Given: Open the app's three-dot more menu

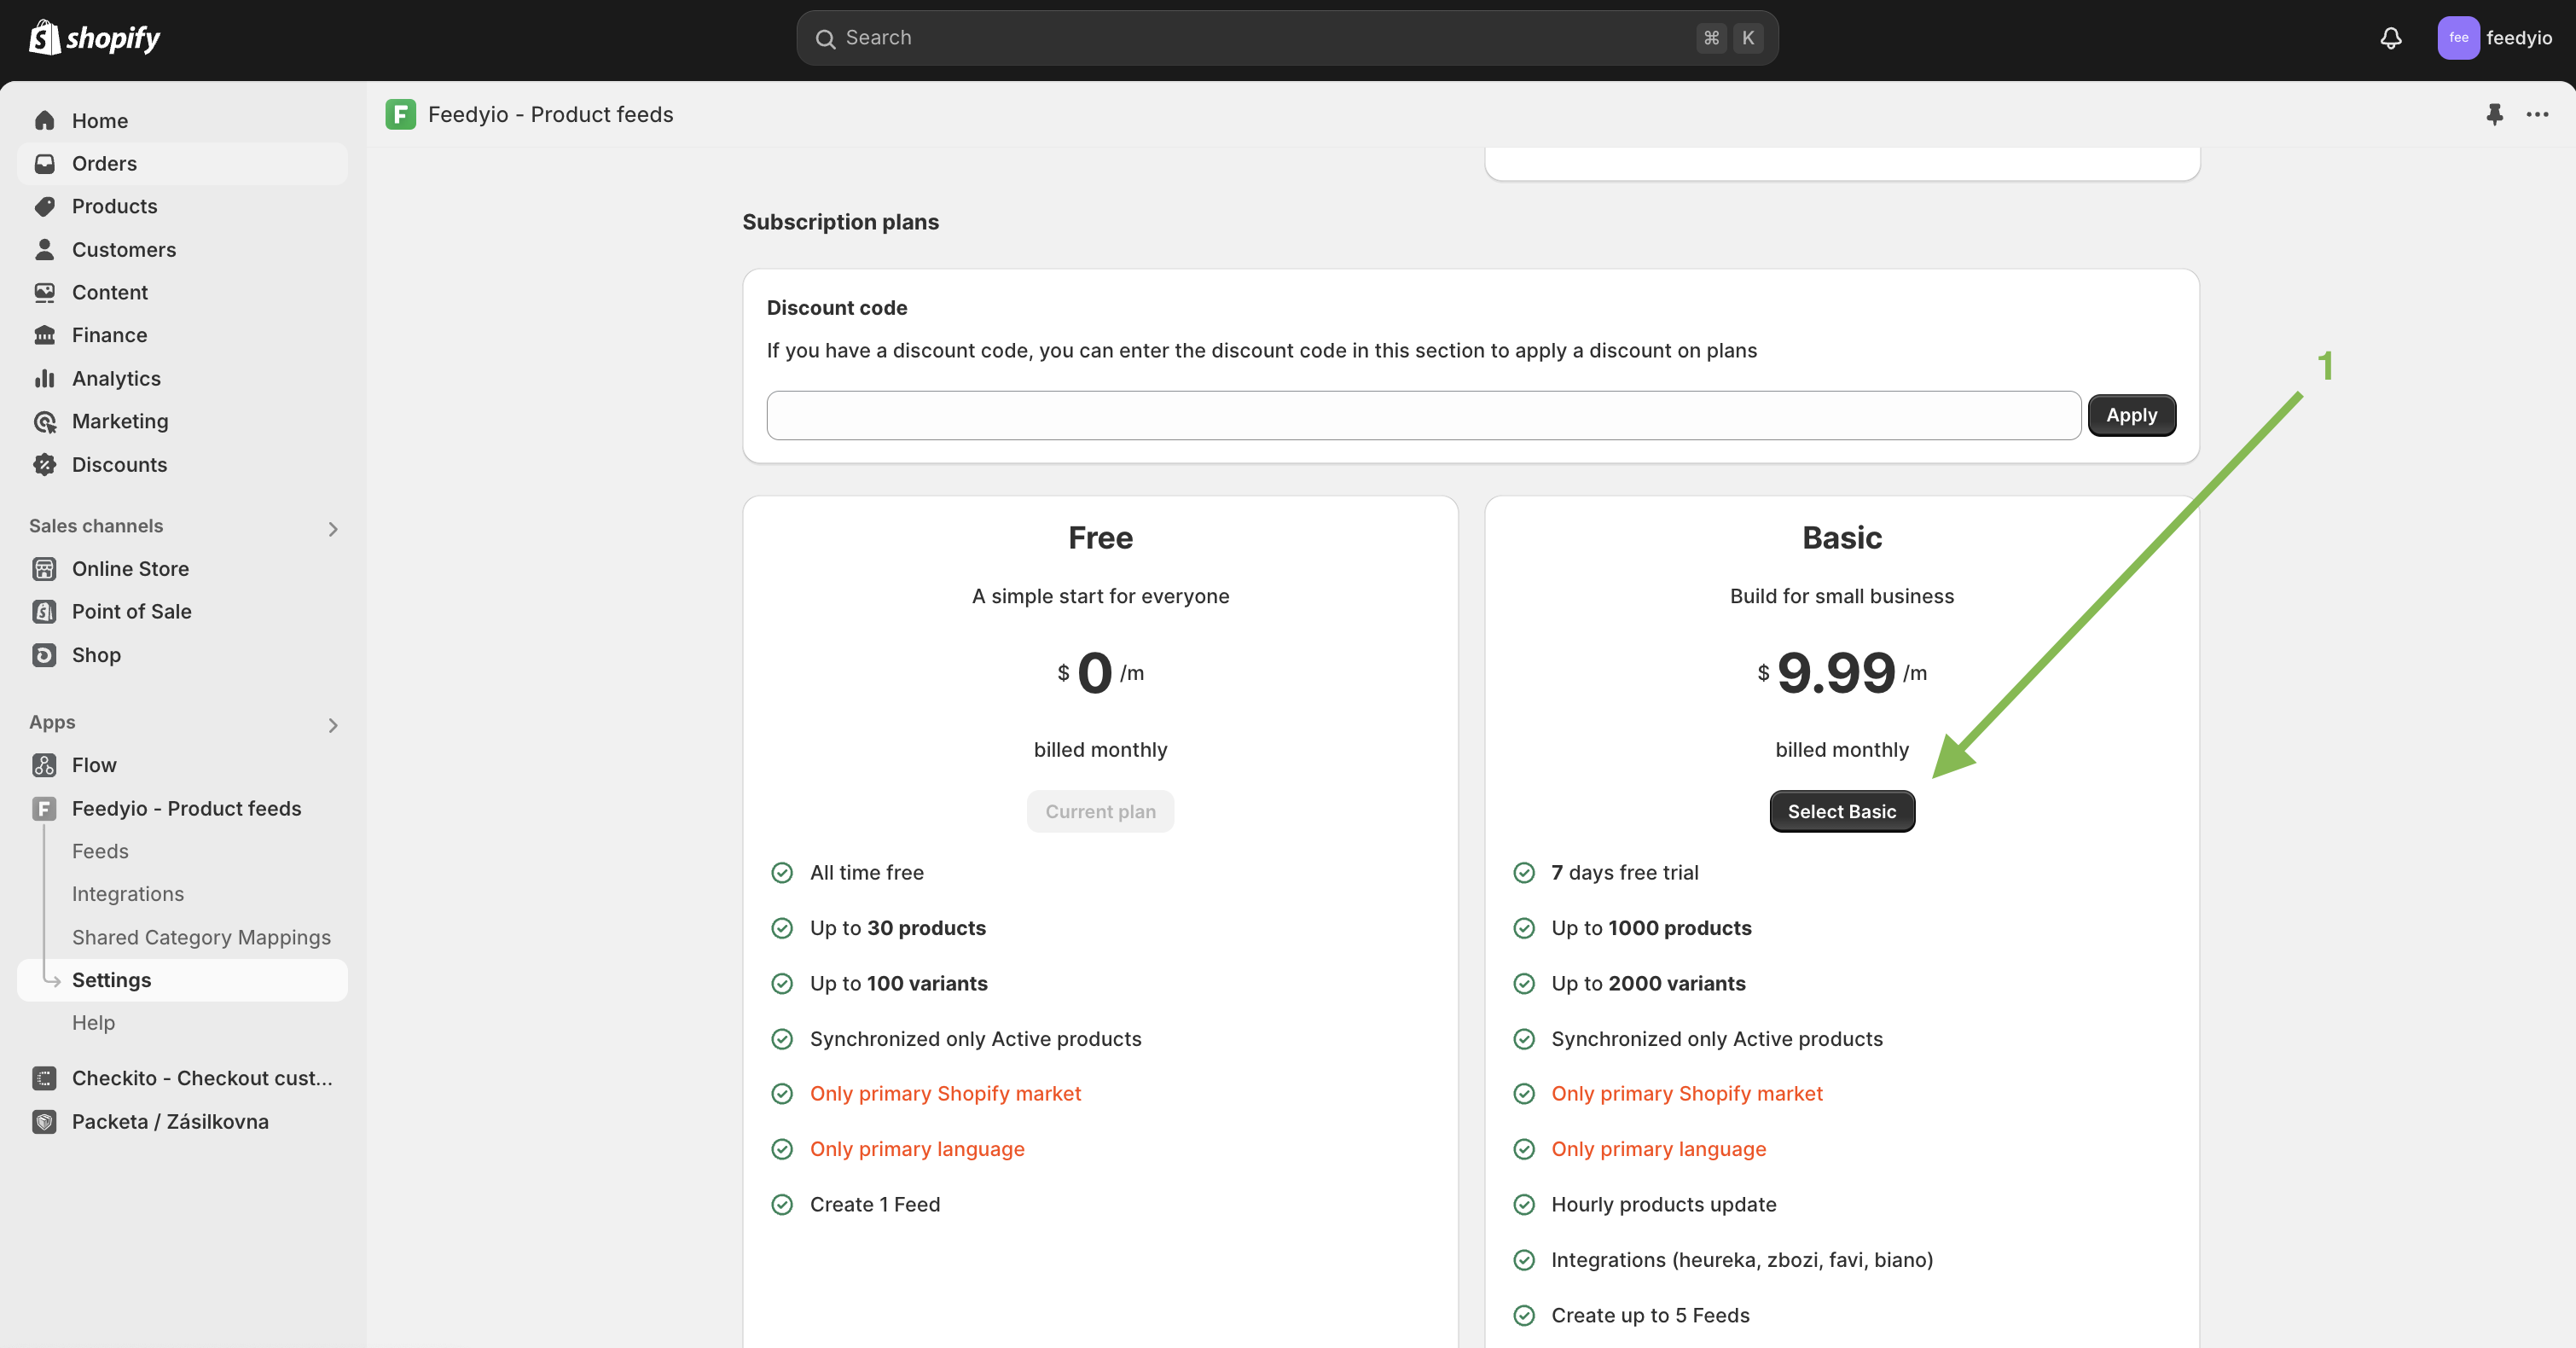Looking at the screenshot, I should [2537, 114].
